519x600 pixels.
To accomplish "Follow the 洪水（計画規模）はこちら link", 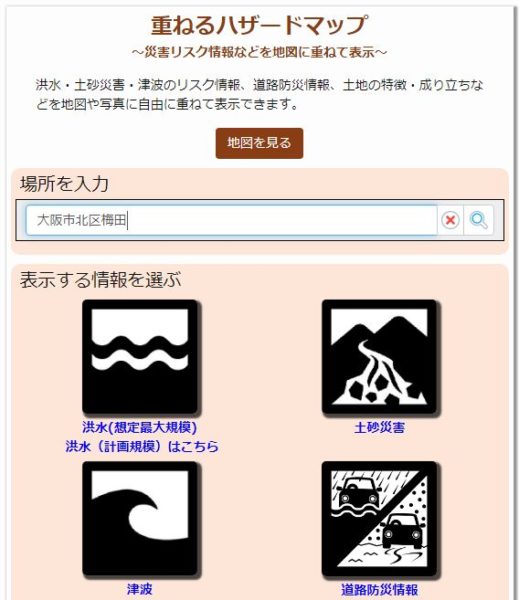I will (x=142, y=446).
